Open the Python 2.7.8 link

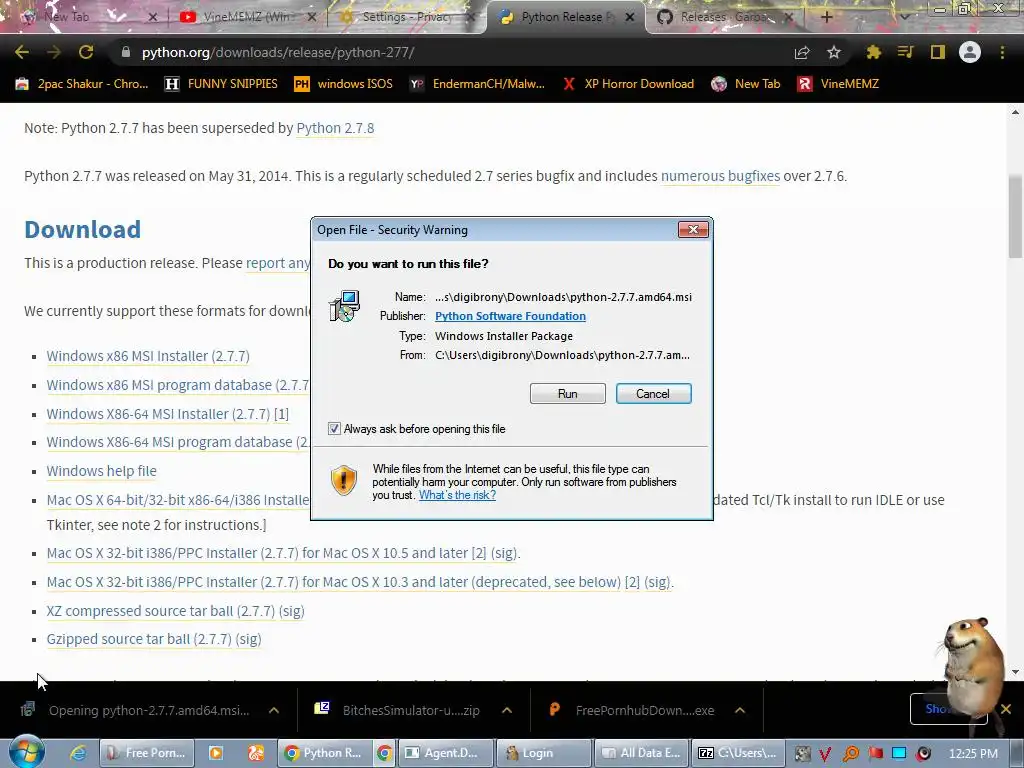pyautogui.click(x=335, y=128)
